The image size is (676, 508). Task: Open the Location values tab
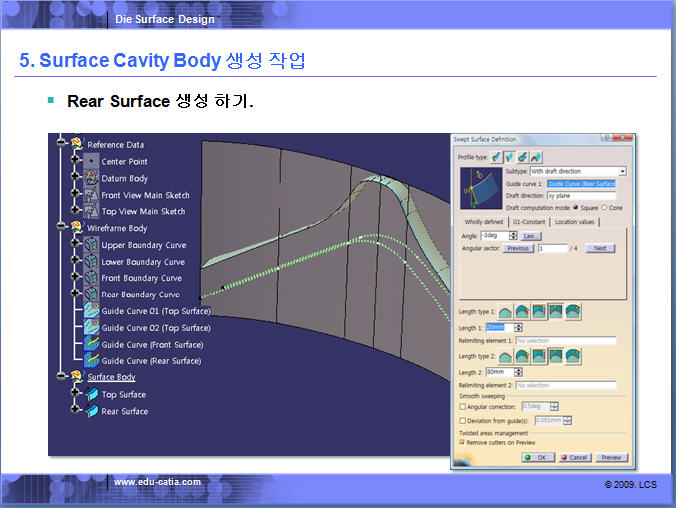575,221
